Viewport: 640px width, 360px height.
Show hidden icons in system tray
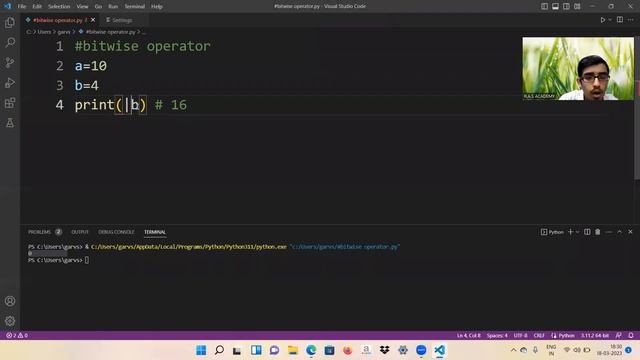tap(513, 350)
